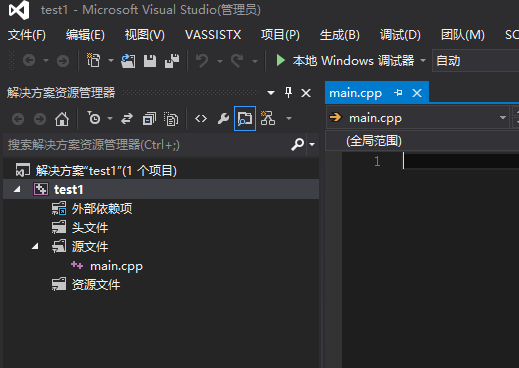Screen dimensions: 519x368
Task: Open the 生成(B) menu
Action: [340, 35]
